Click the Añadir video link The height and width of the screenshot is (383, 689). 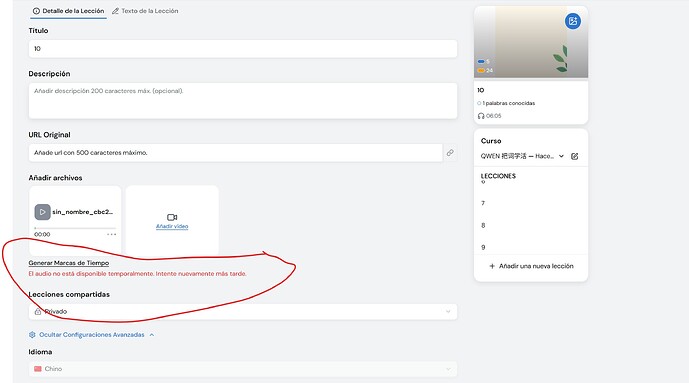[x=172, y=227]
